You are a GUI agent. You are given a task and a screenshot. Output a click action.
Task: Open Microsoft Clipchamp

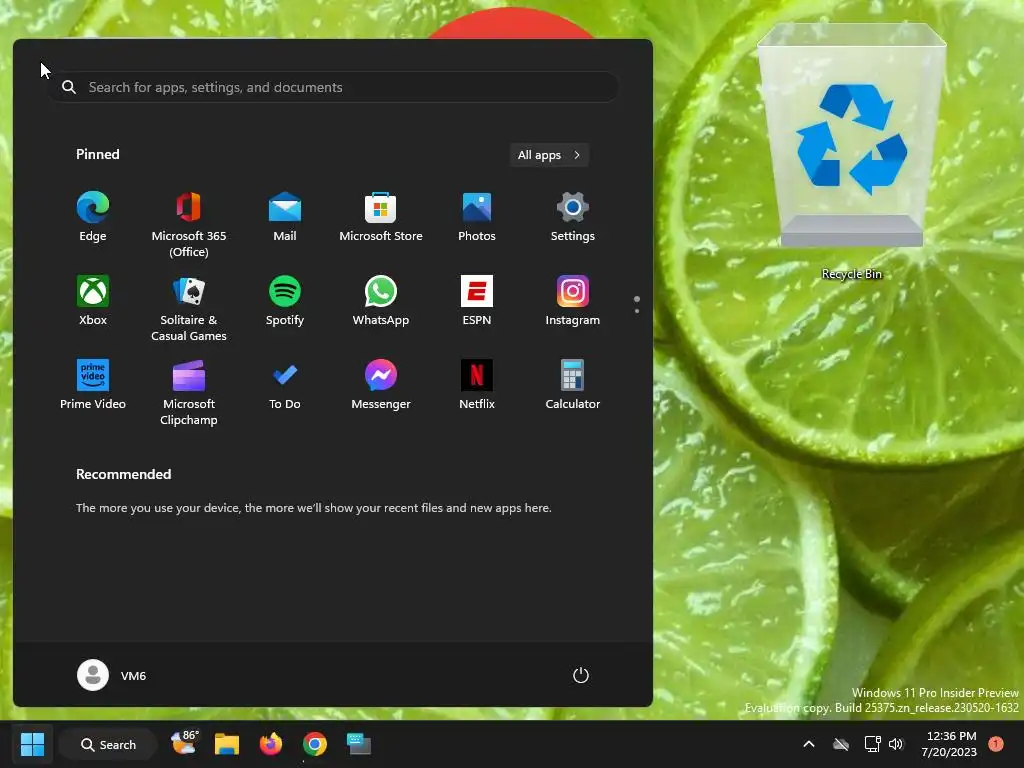[x=189, y=392]
